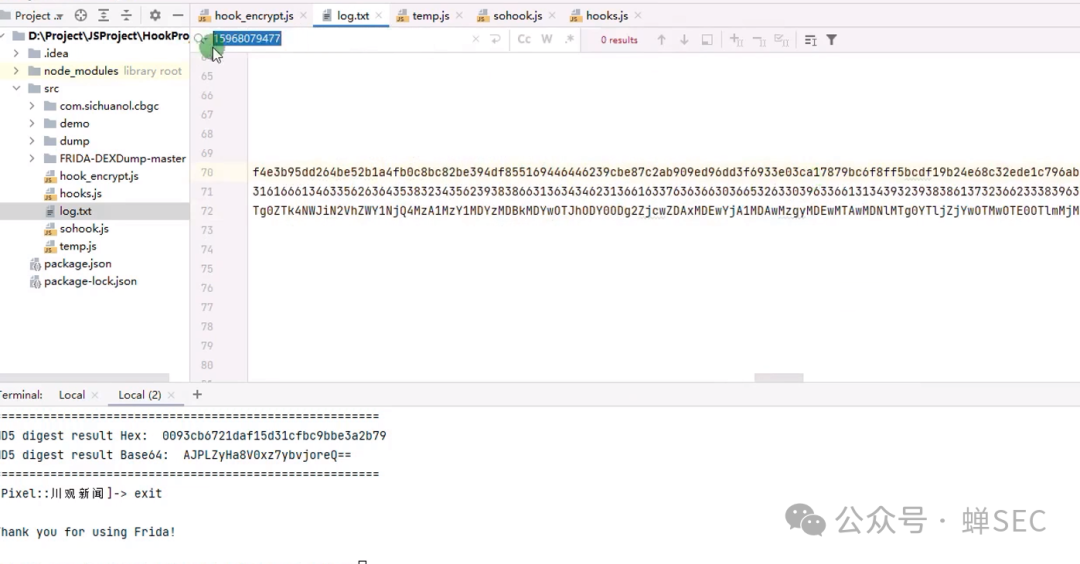This screenshot has height=564, width=1080.
Task: Click the Expand All icon in Project panel
Action: 103,15
